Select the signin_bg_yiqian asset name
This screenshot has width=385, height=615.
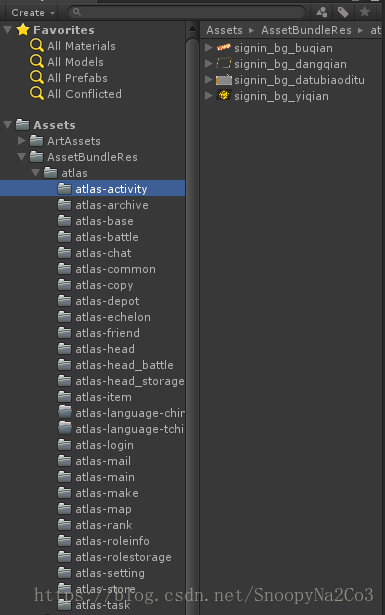tap(281, 96)
